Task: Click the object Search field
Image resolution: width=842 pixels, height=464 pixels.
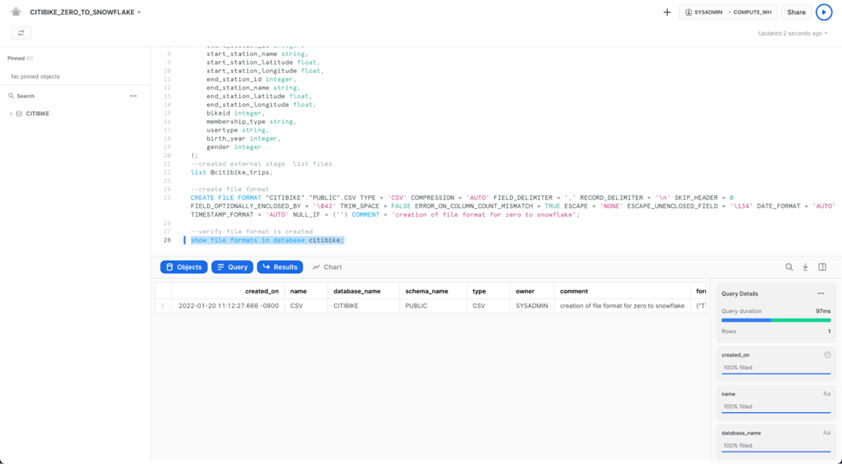Action: pos(60,96)
